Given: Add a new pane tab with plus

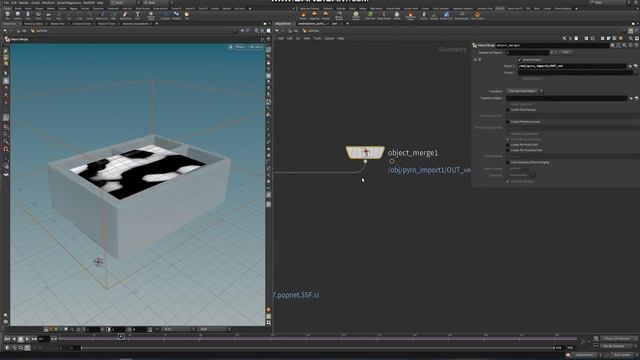Looking at the screenshot, I should coord(347,24).
